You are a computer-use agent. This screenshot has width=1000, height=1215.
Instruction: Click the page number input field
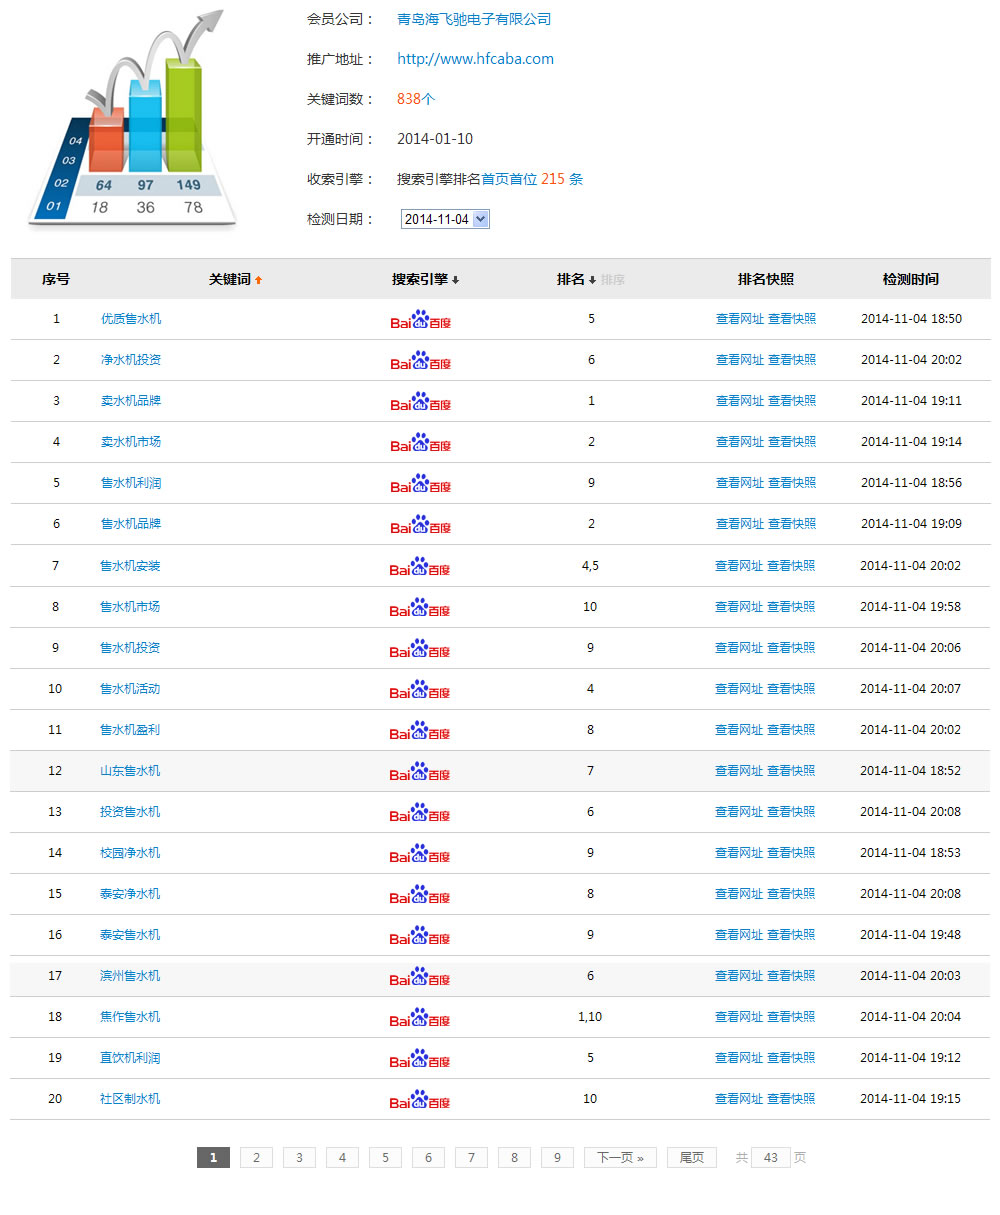tap(770, 1158)
